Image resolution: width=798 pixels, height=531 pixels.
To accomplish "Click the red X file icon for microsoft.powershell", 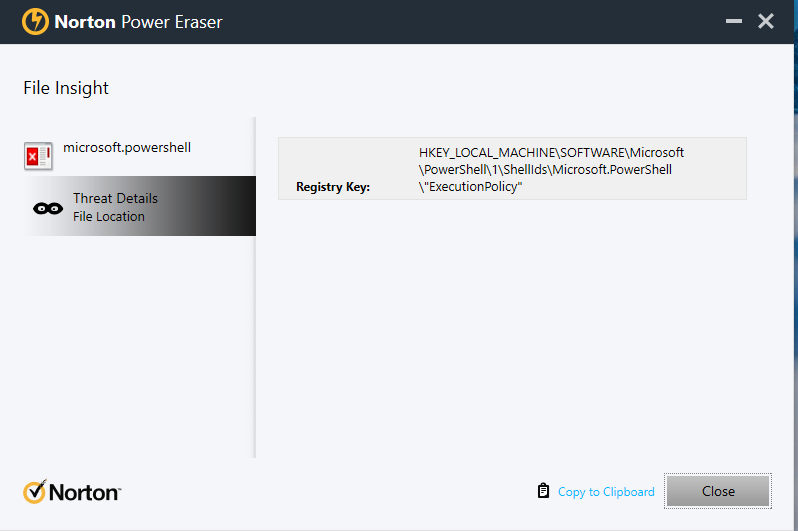I will (x=38, y=156).
